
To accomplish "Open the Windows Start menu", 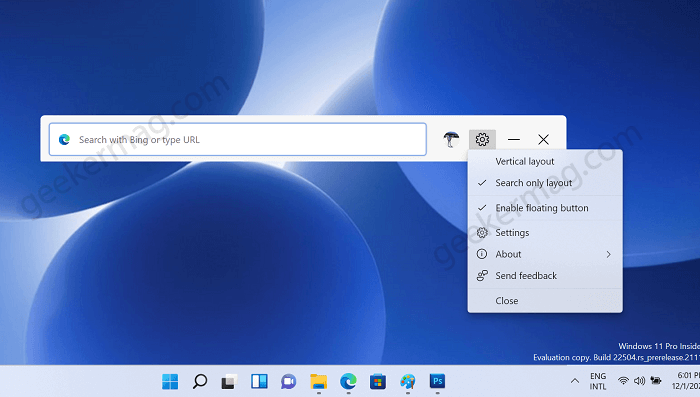I will (170, 381).
